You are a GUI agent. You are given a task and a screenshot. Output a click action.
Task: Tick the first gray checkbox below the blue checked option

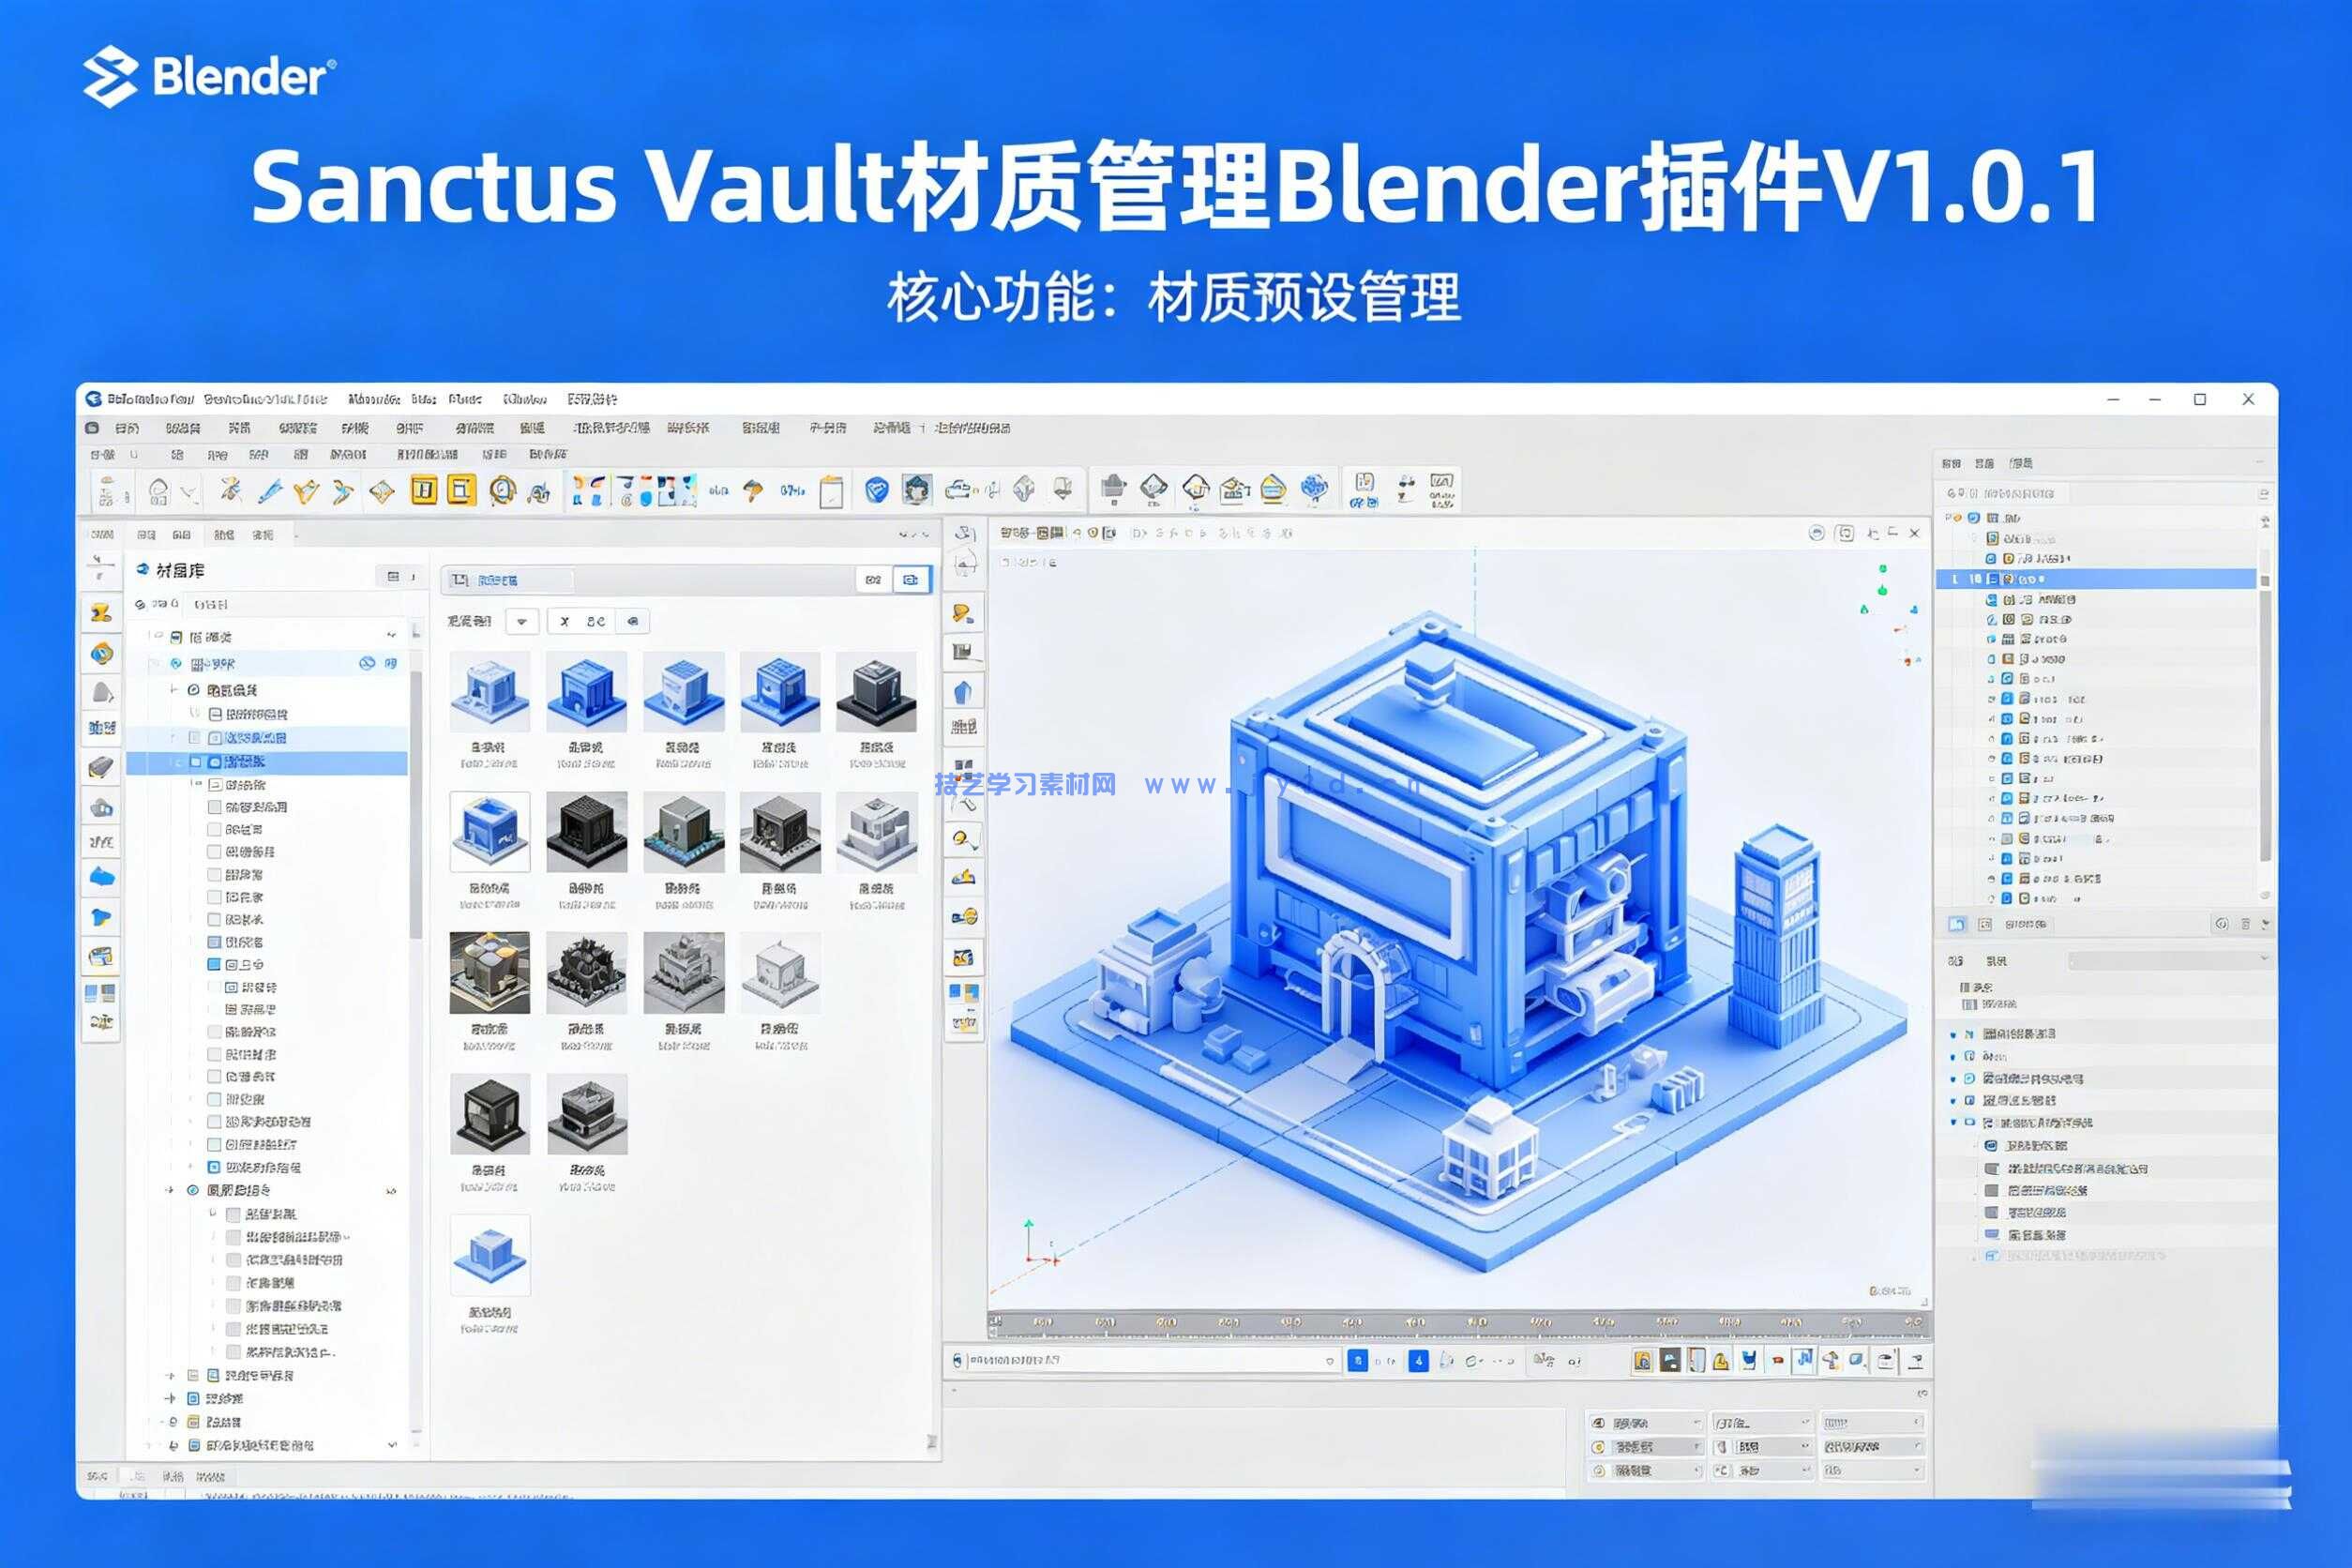click(x=1991, y=1168)
